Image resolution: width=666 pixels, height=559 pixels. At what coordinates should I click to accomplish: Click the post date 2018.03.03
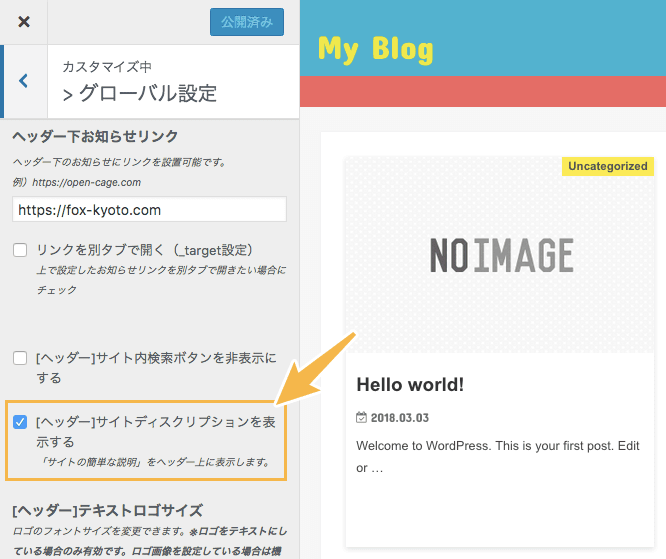(x=400, y=418)
